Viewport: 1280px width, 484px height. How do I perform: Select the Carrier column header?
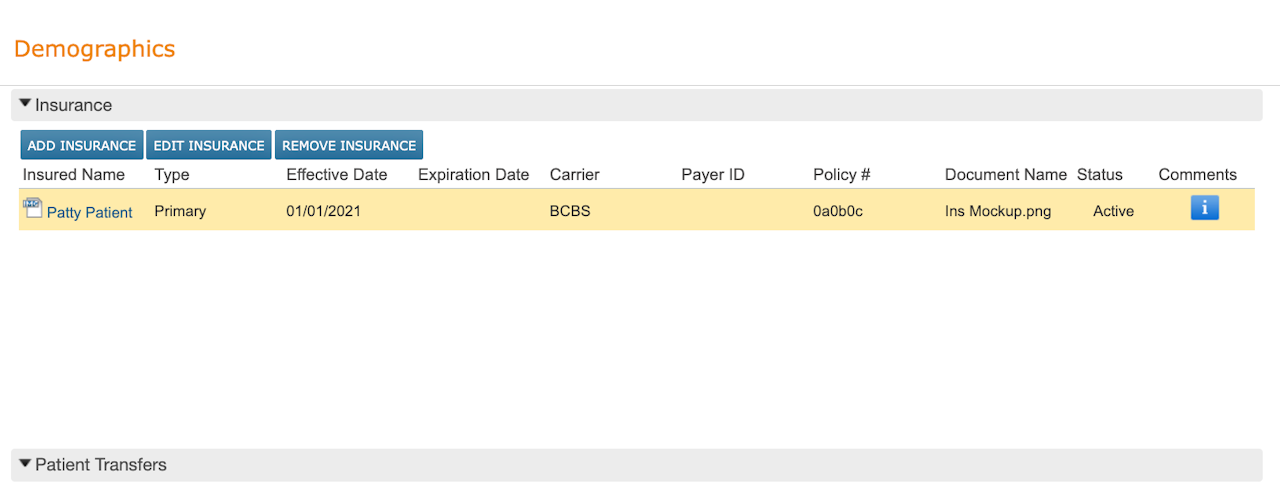point(575,175)
